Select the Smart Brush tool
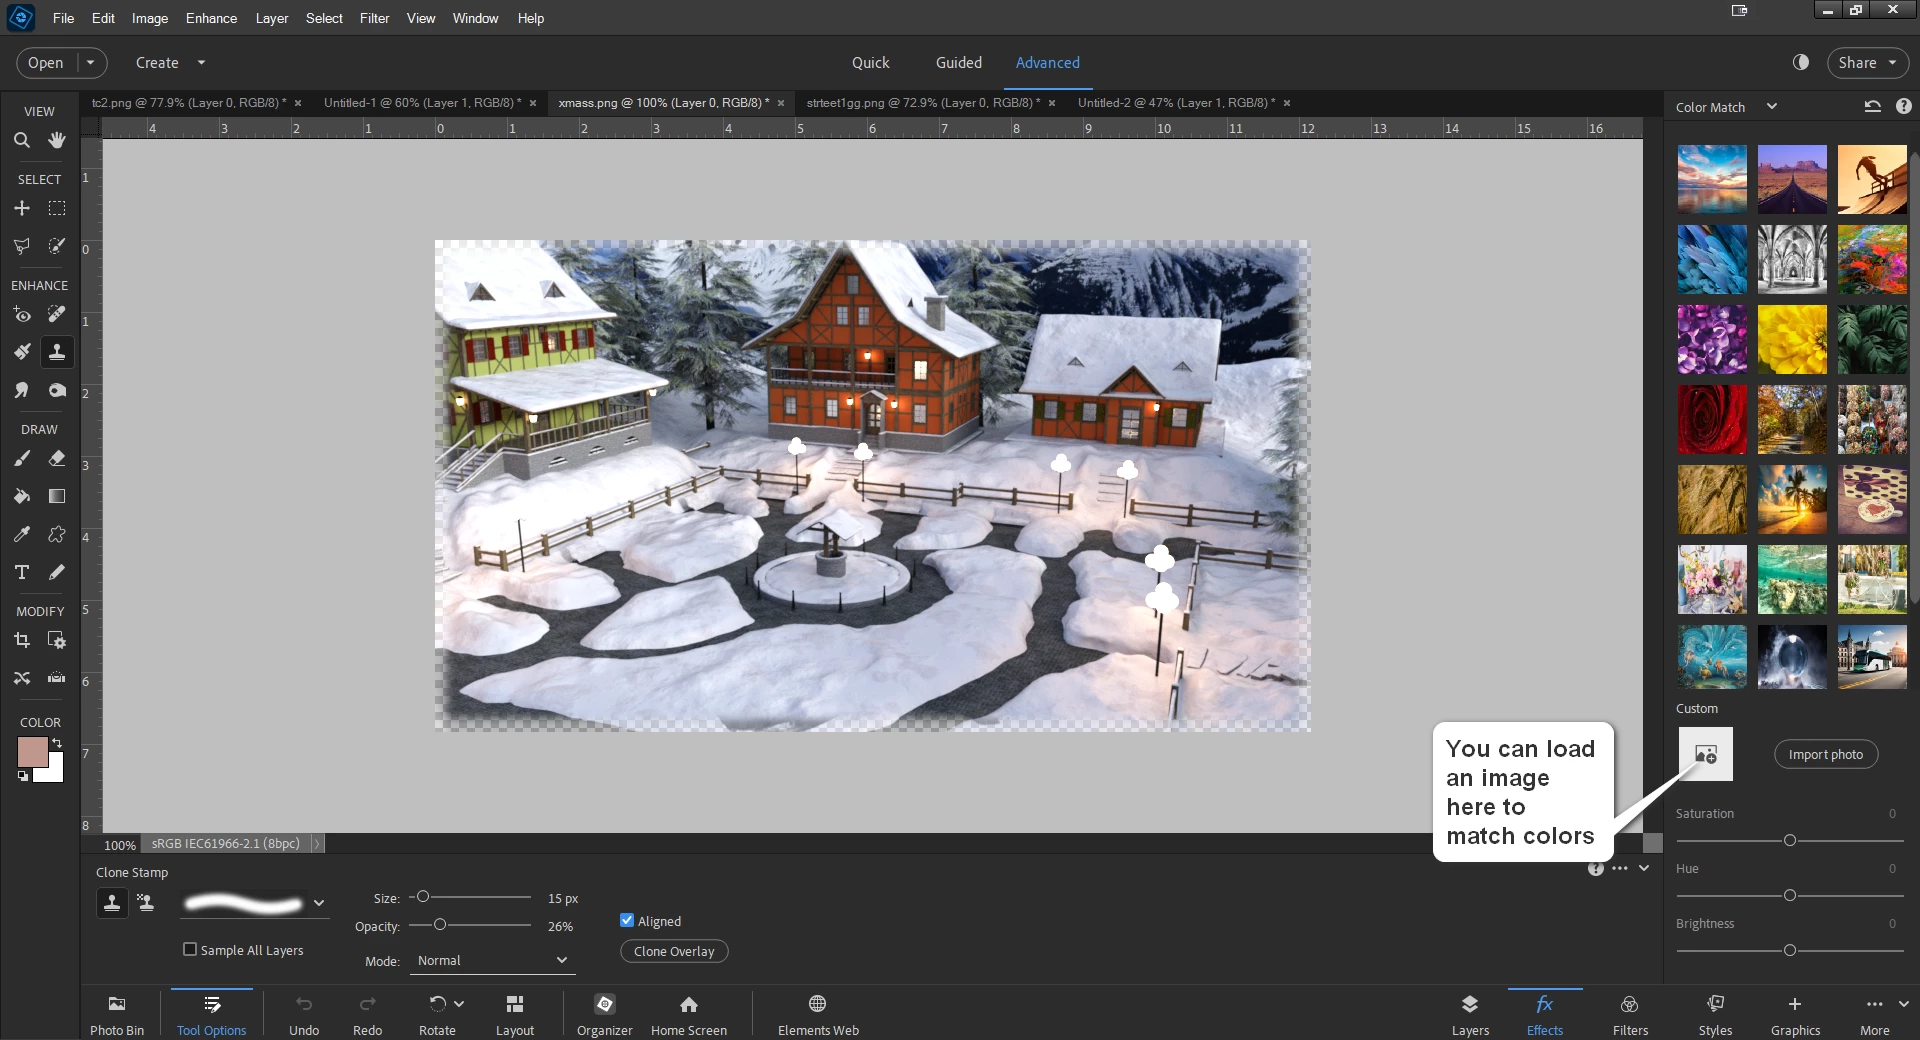Viewport: 1920px width, 1040px height. tap(21, 352)
